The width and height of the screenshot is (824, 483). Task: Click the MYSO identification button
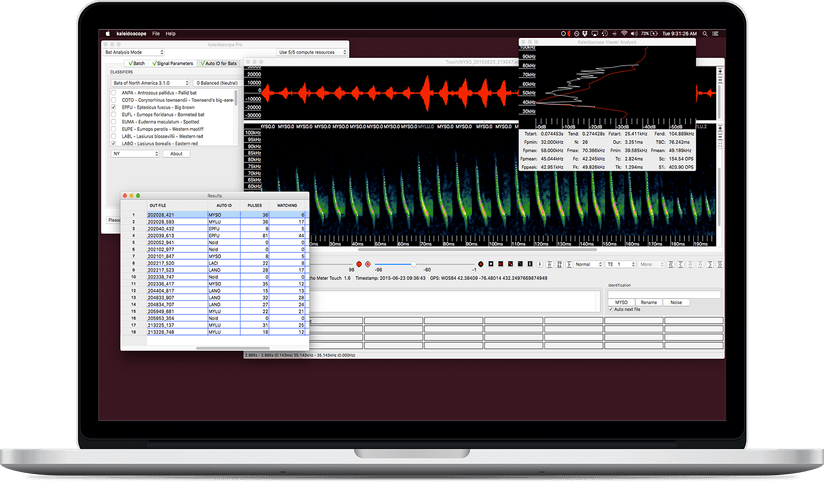(x=621, y=302)
